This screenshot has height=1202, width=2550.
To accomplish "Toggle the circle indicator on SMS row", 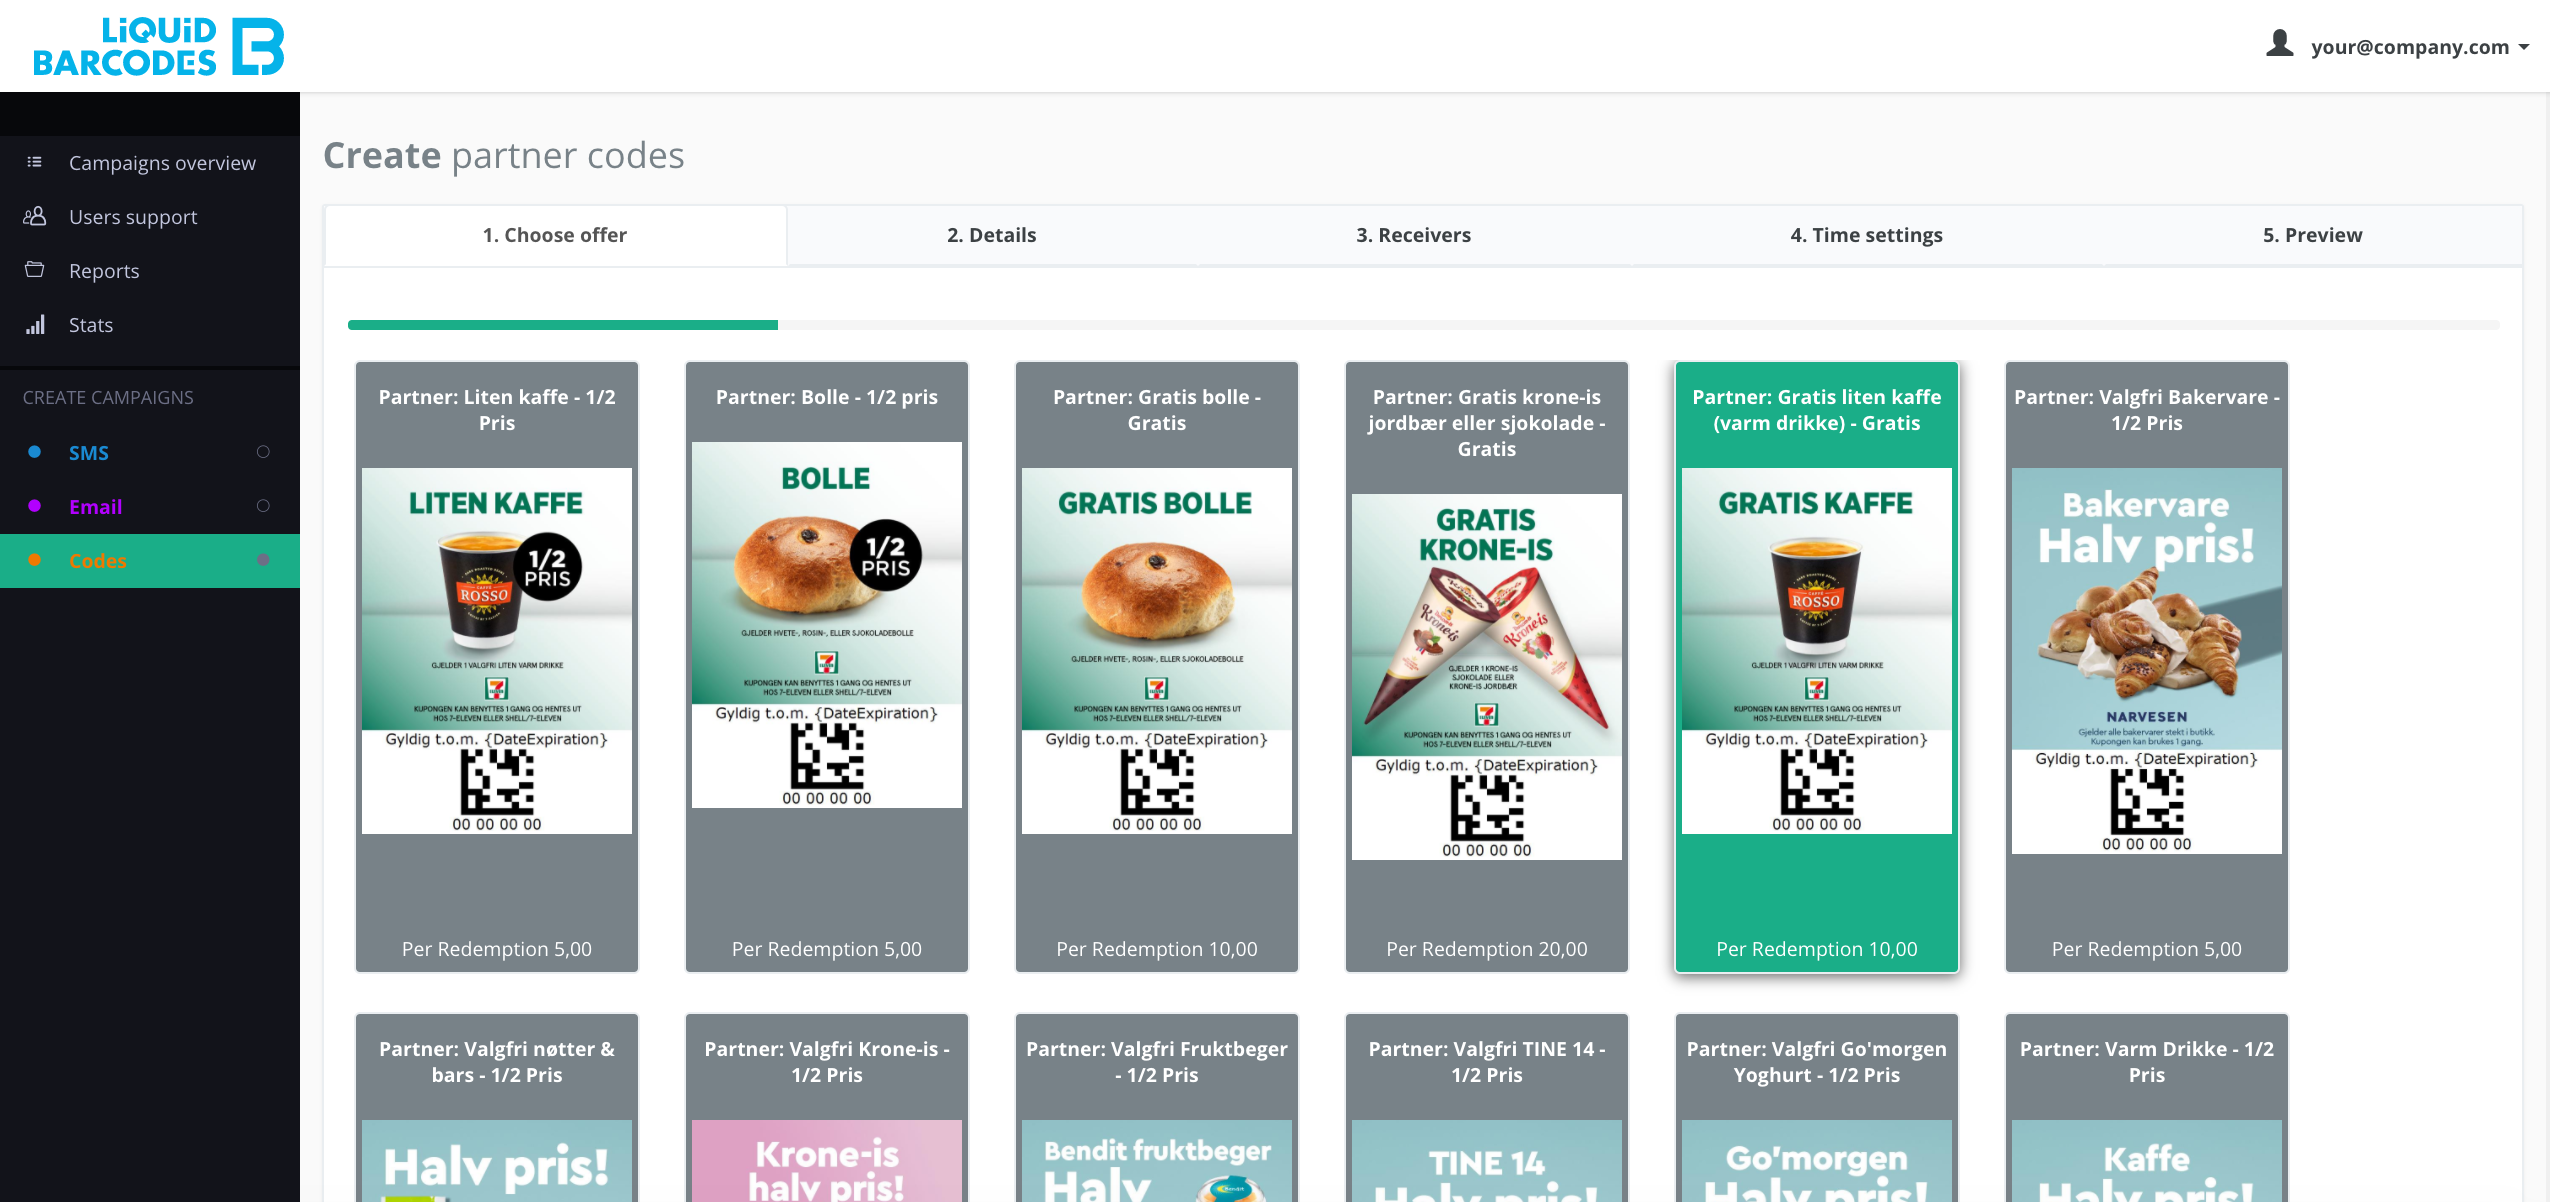I will pyautogui.click(x=263, y=452).
